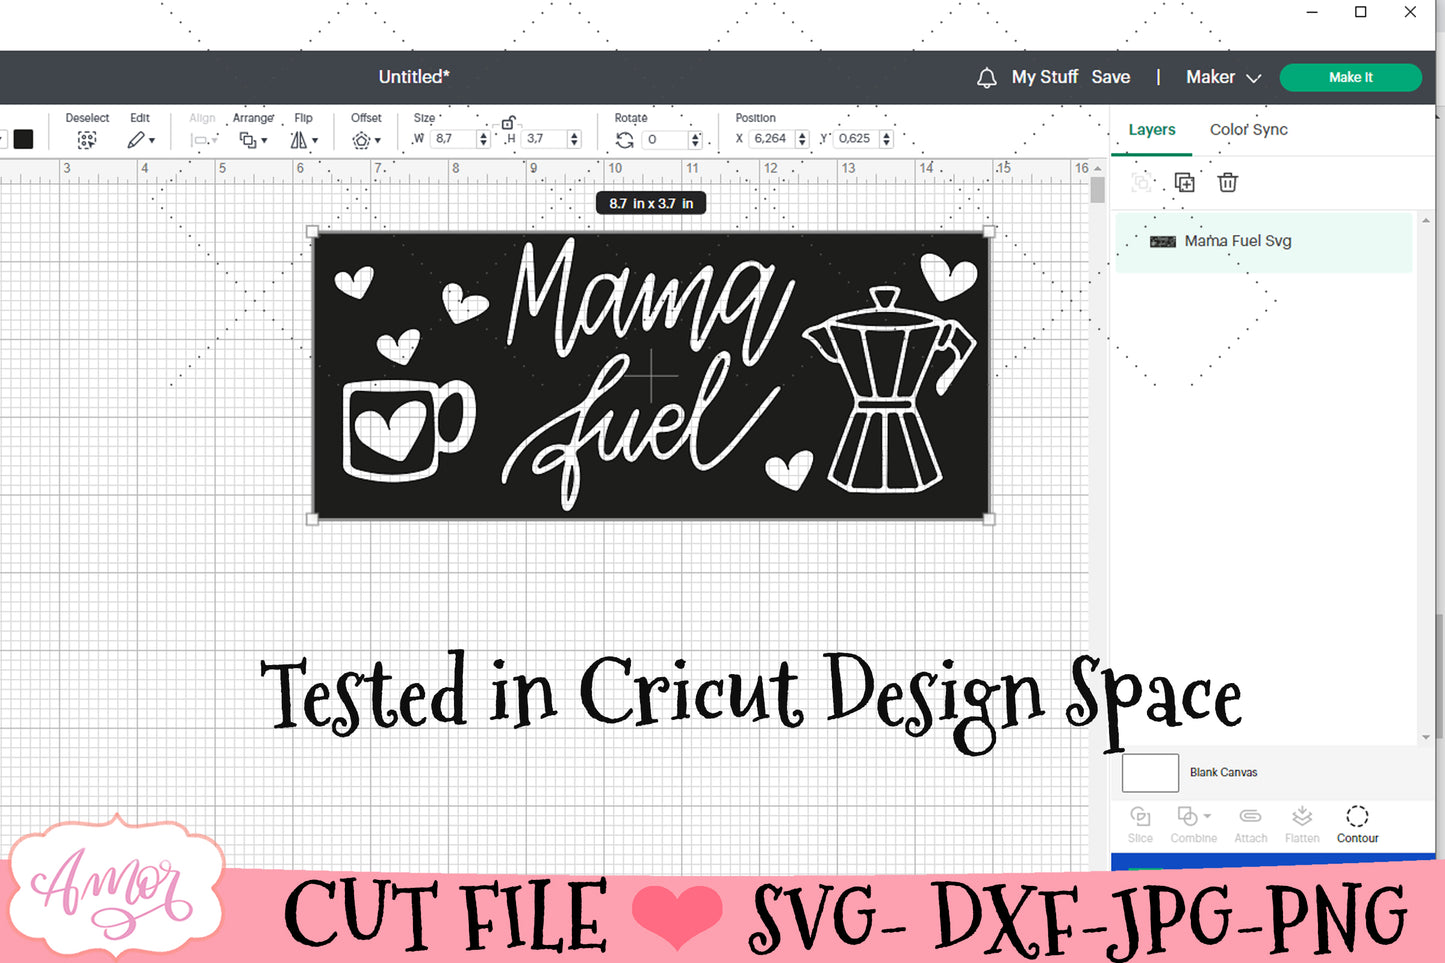
Task: Click the Untitled* project title
Action: (x=414, y=77)
